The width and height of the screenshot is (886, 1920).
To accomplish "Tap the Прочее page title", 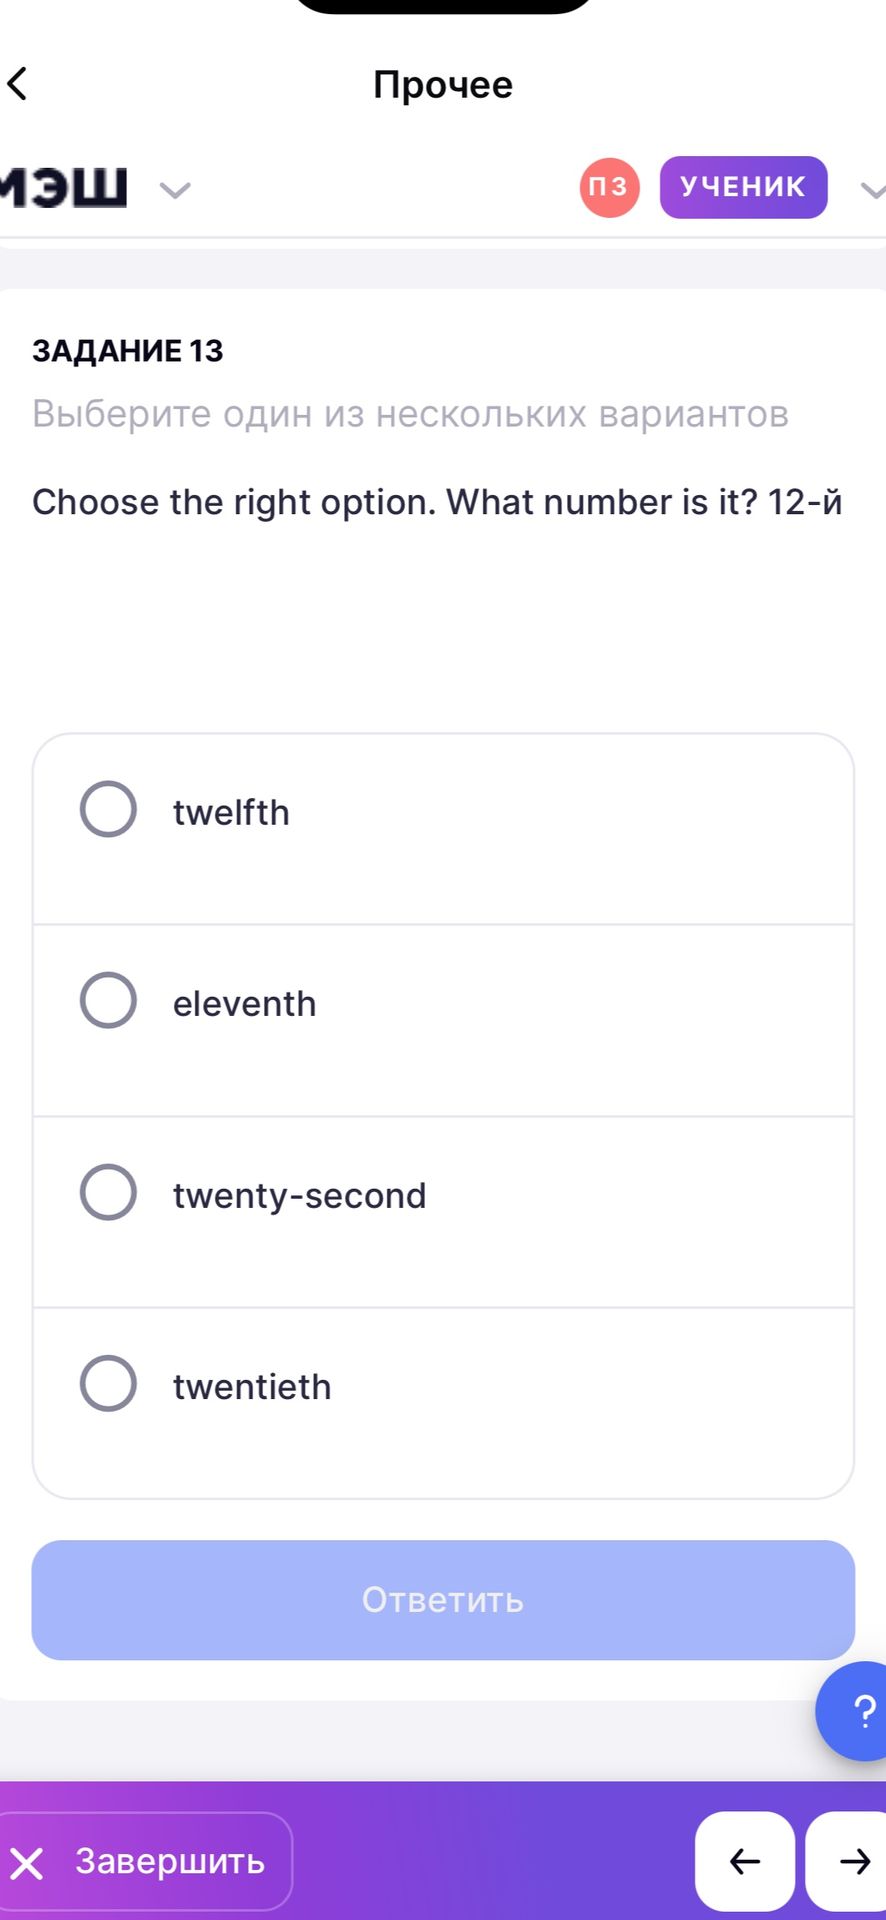I will [x=443, y=85].
